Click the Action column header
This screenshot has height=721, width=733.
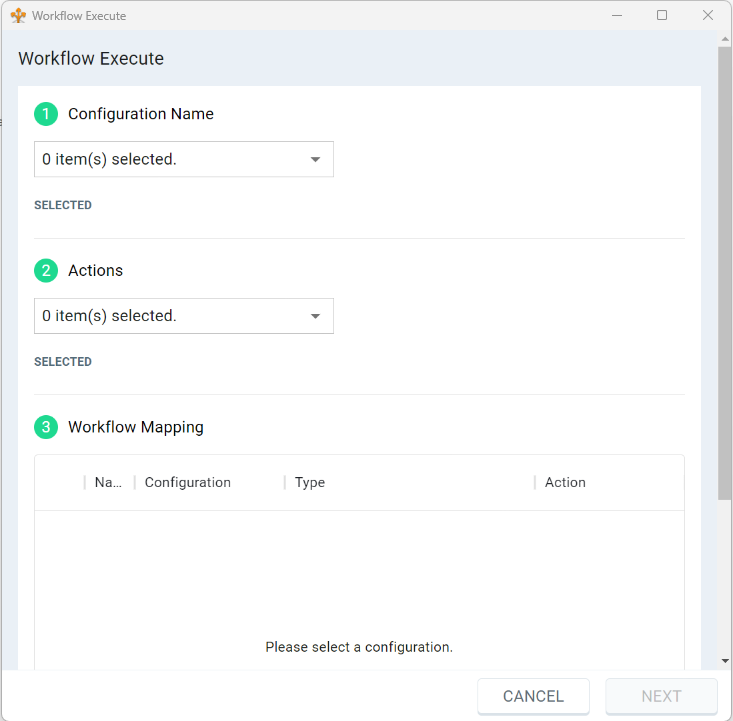(565, 483)
